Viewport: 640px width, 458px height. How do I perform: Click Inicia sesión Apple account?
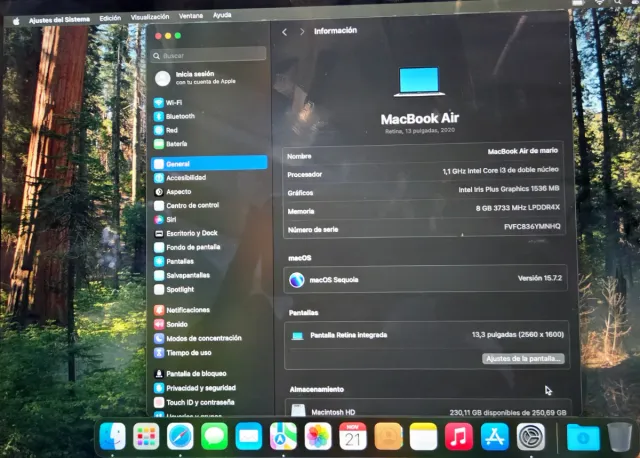tap(196, 78)
